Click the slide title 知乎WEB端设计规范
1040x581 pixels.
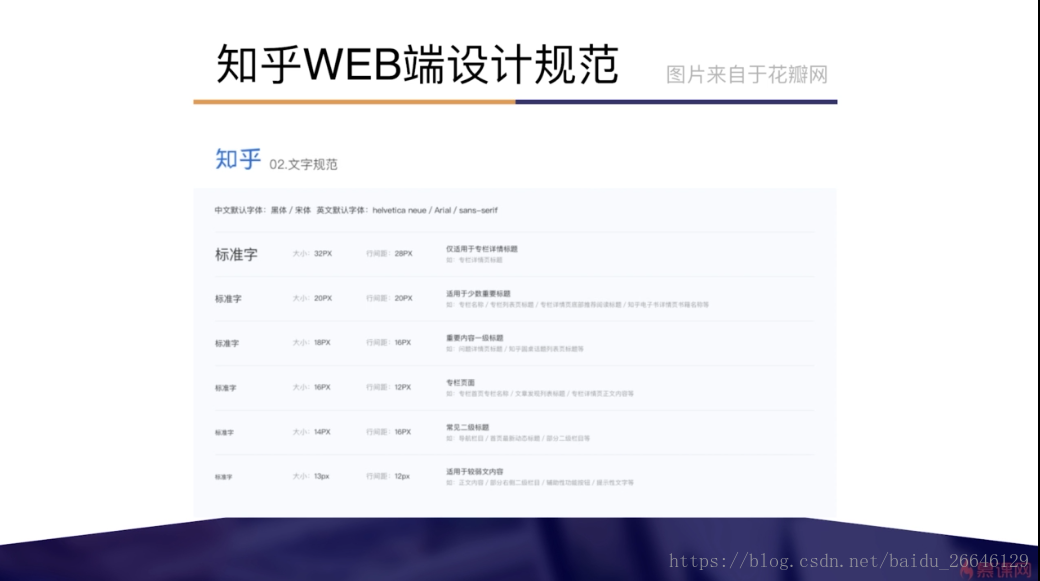(x=417, y=65)
